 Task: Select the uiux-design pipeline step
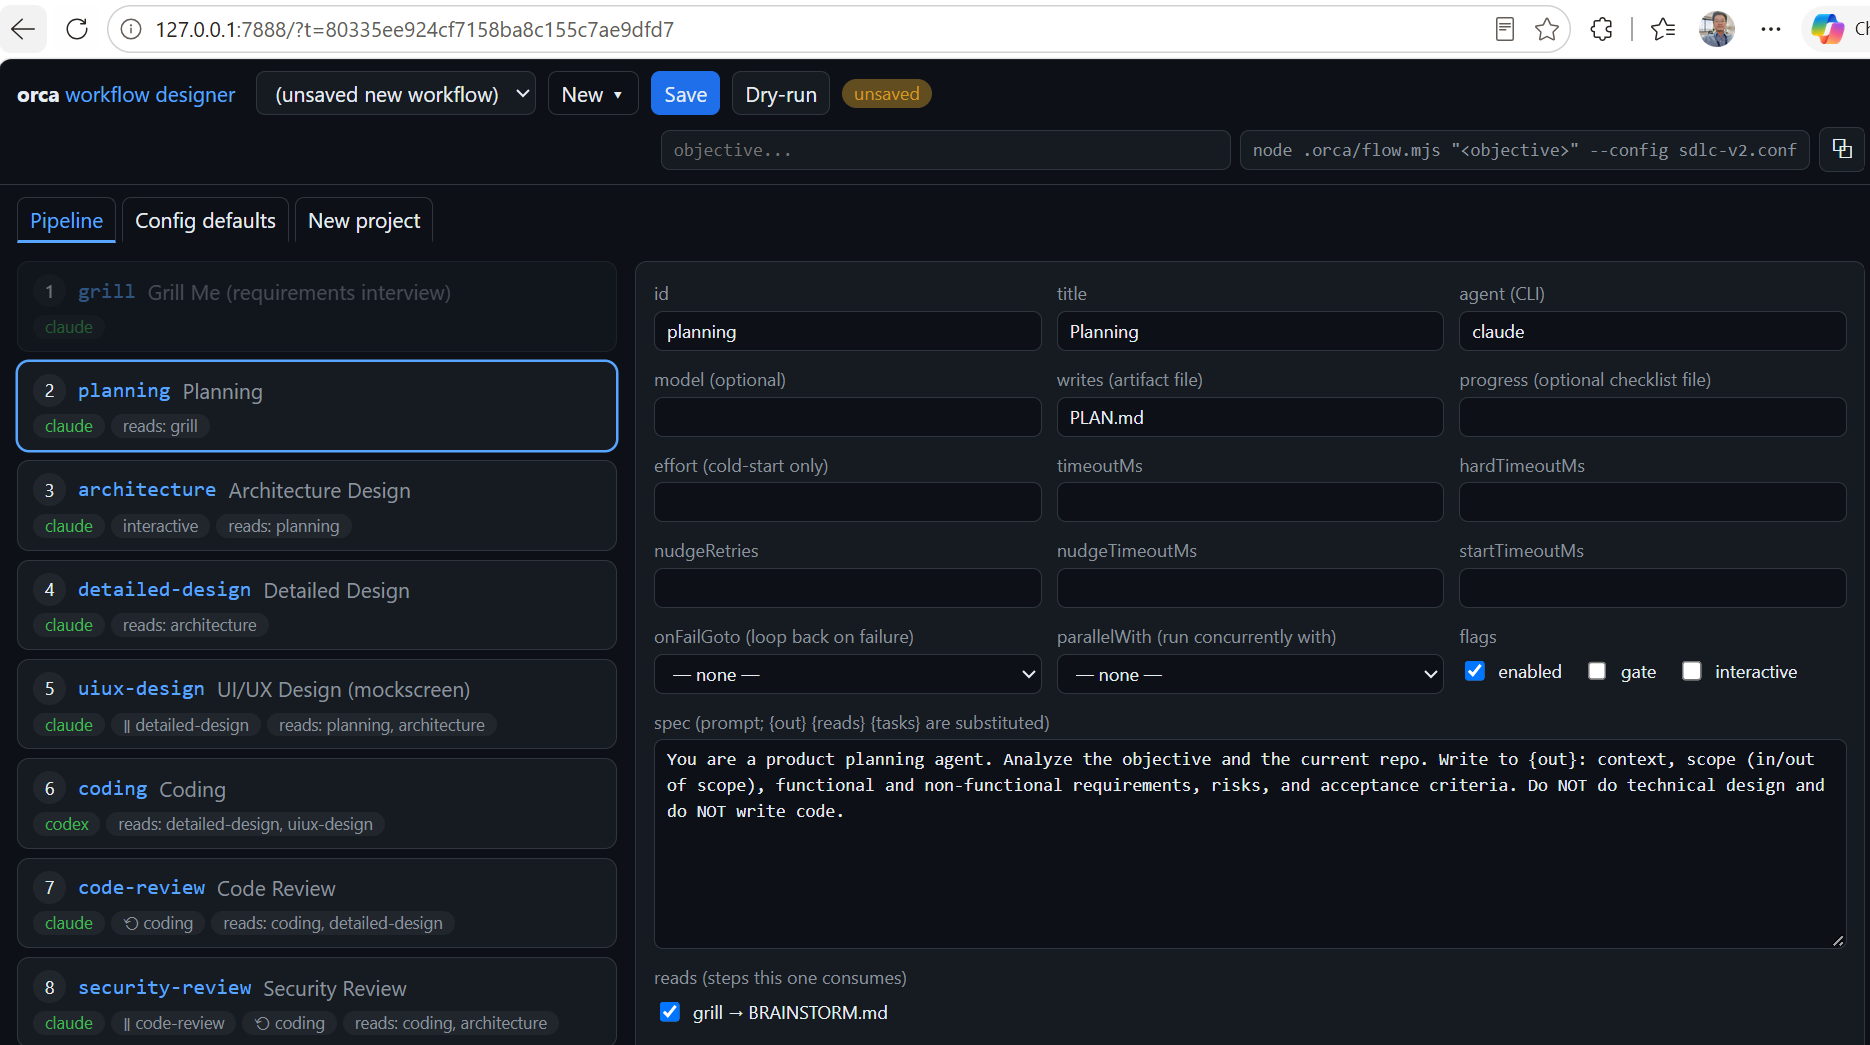pyautogui.click(x=317, y=705)
